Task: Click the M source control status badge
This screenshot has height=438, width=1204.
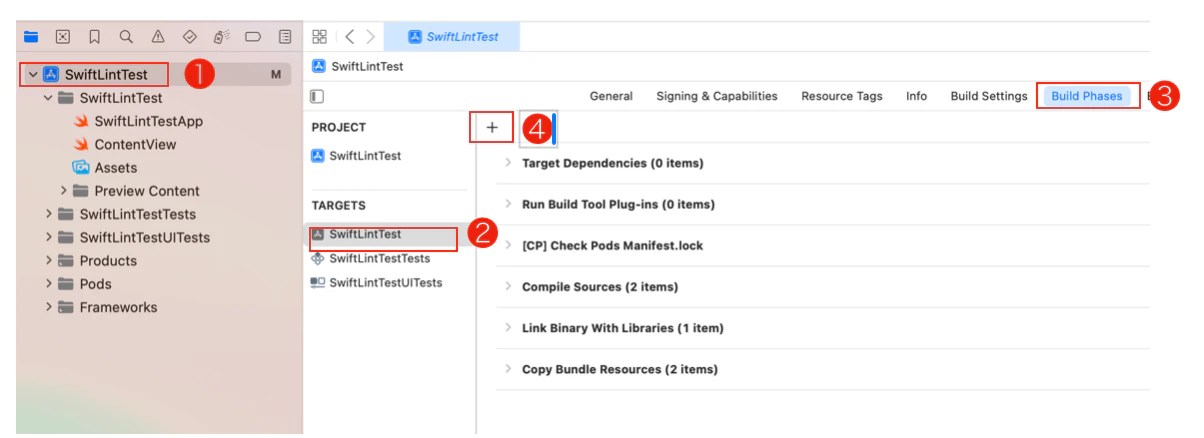Action: (x=275, y=75)
